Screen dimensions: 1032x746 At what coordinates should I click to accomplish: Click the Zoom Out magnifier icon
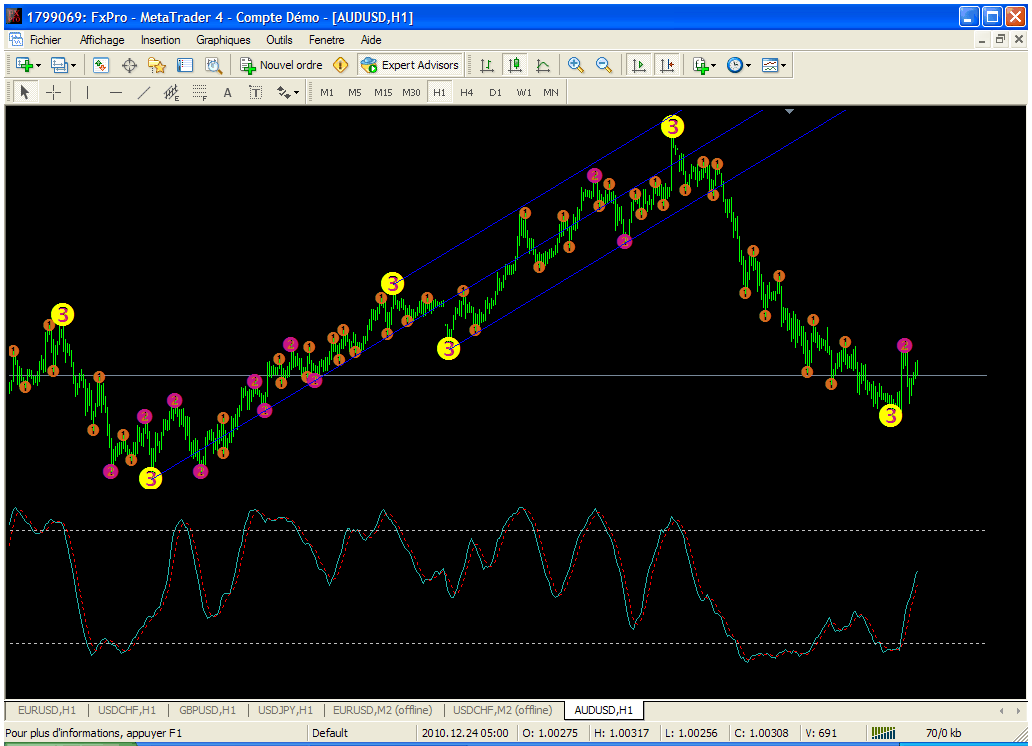(604, 65)
